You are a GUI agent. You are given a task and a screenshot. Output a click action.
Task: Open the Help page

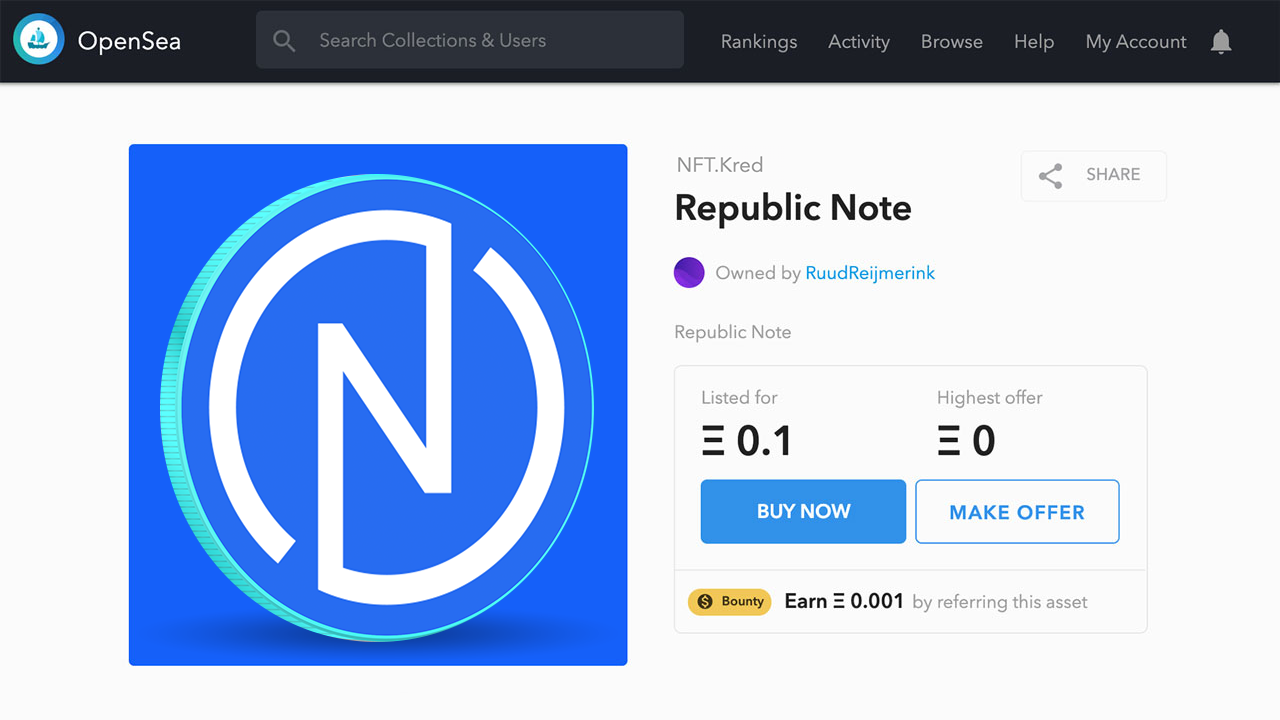click(x=1034, y=41)
